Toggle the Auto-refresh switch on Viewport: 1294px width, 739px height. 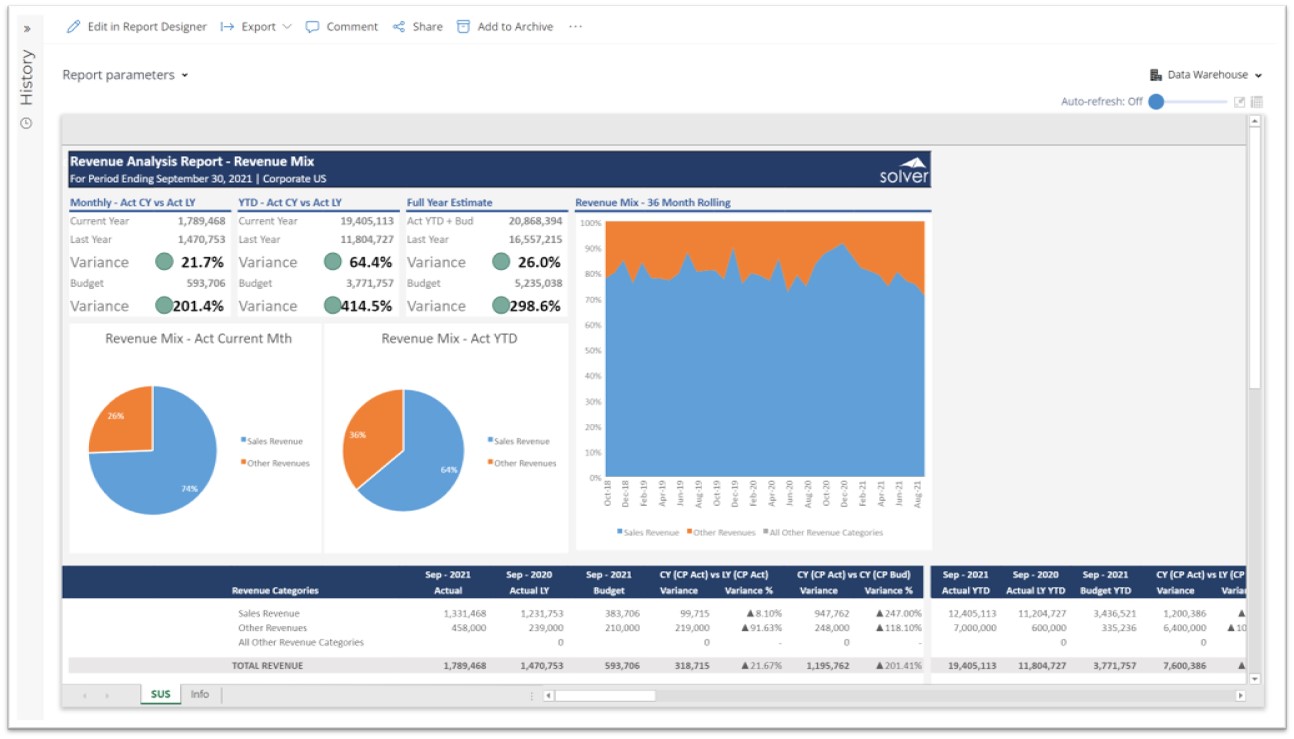pyautogui.click(x=1157, y=102)
